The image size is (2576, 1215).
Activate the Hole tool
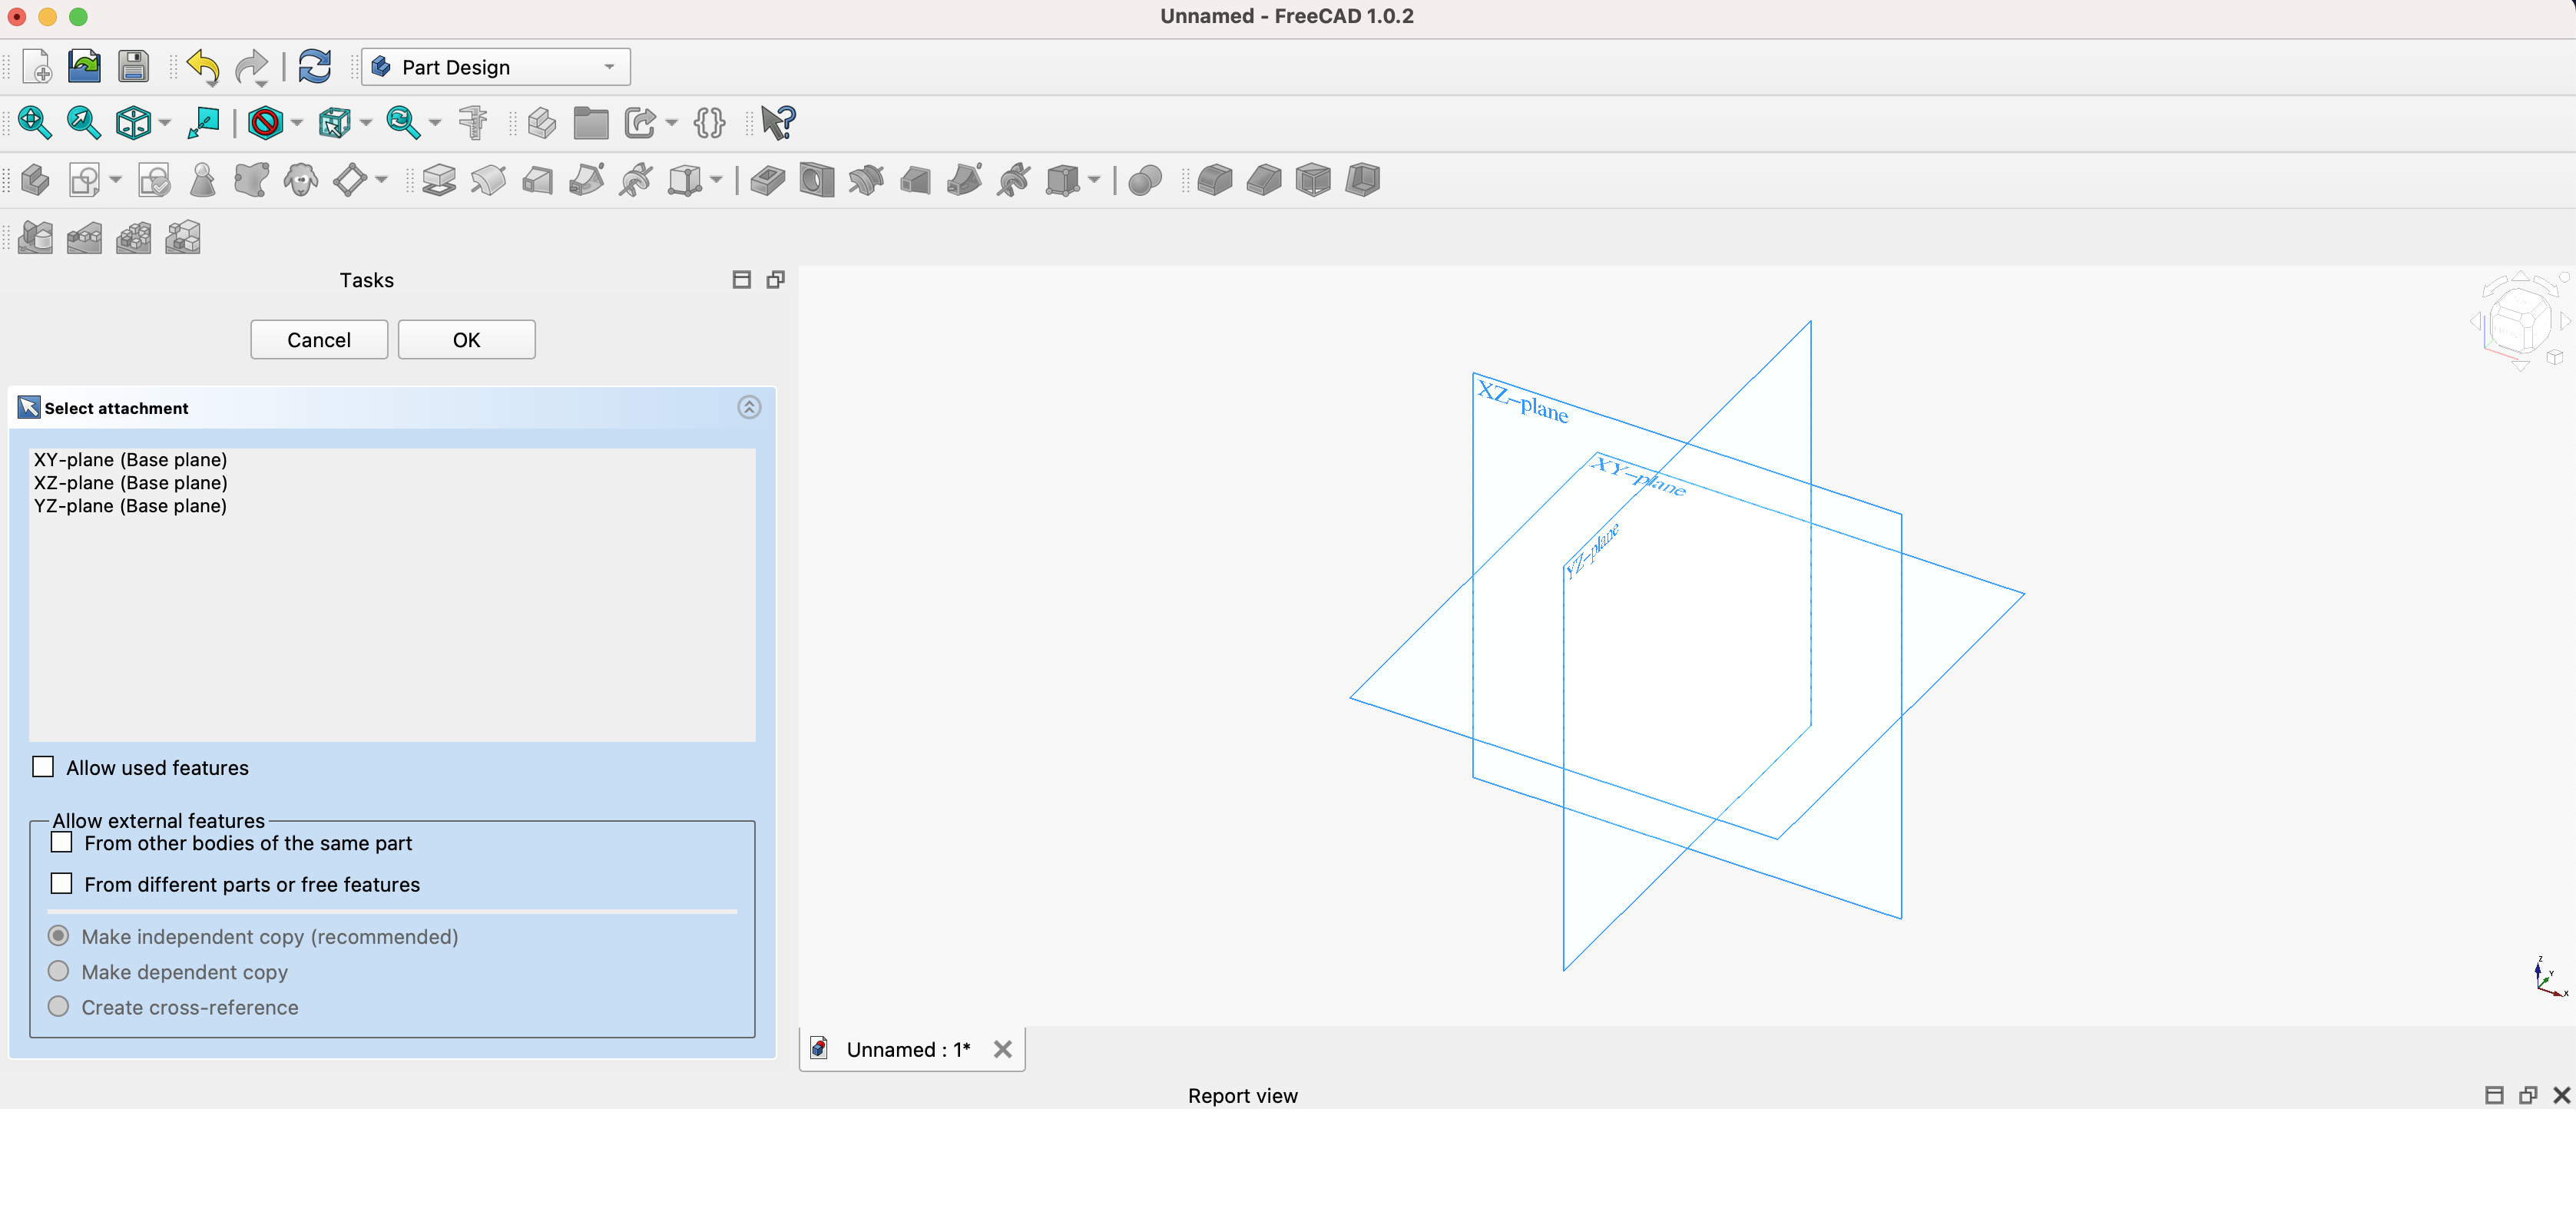tap(816, 180)
